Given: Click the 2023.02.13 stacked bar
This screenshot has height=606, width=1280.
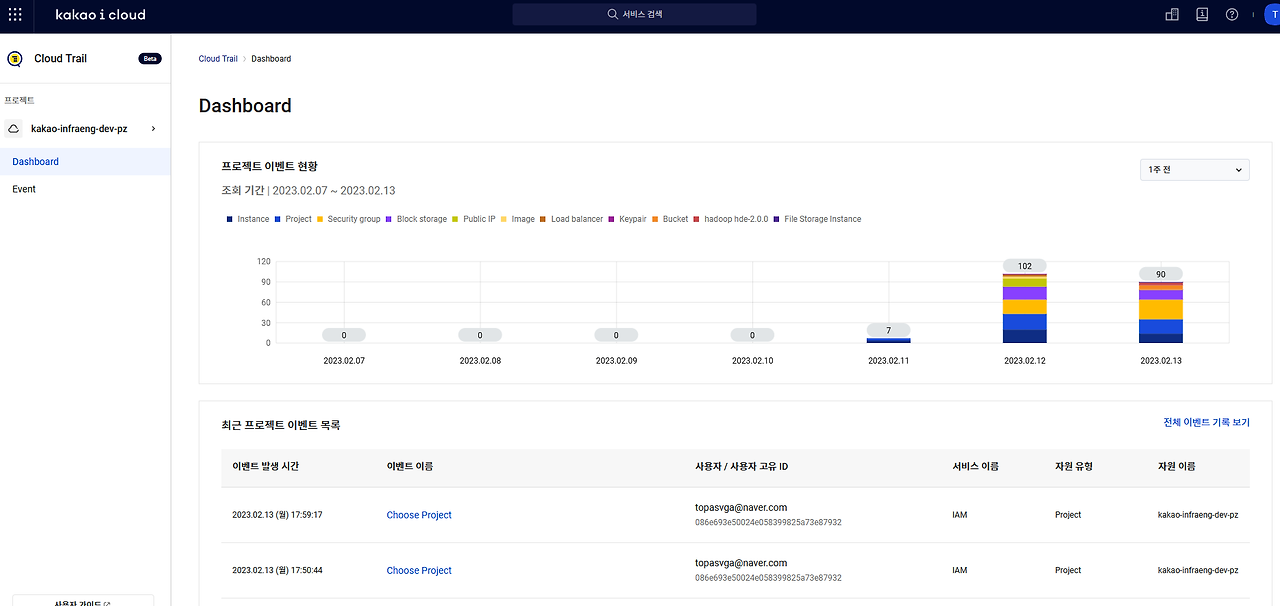Looking at the screenshot, I should click(x=1161, y=312).
